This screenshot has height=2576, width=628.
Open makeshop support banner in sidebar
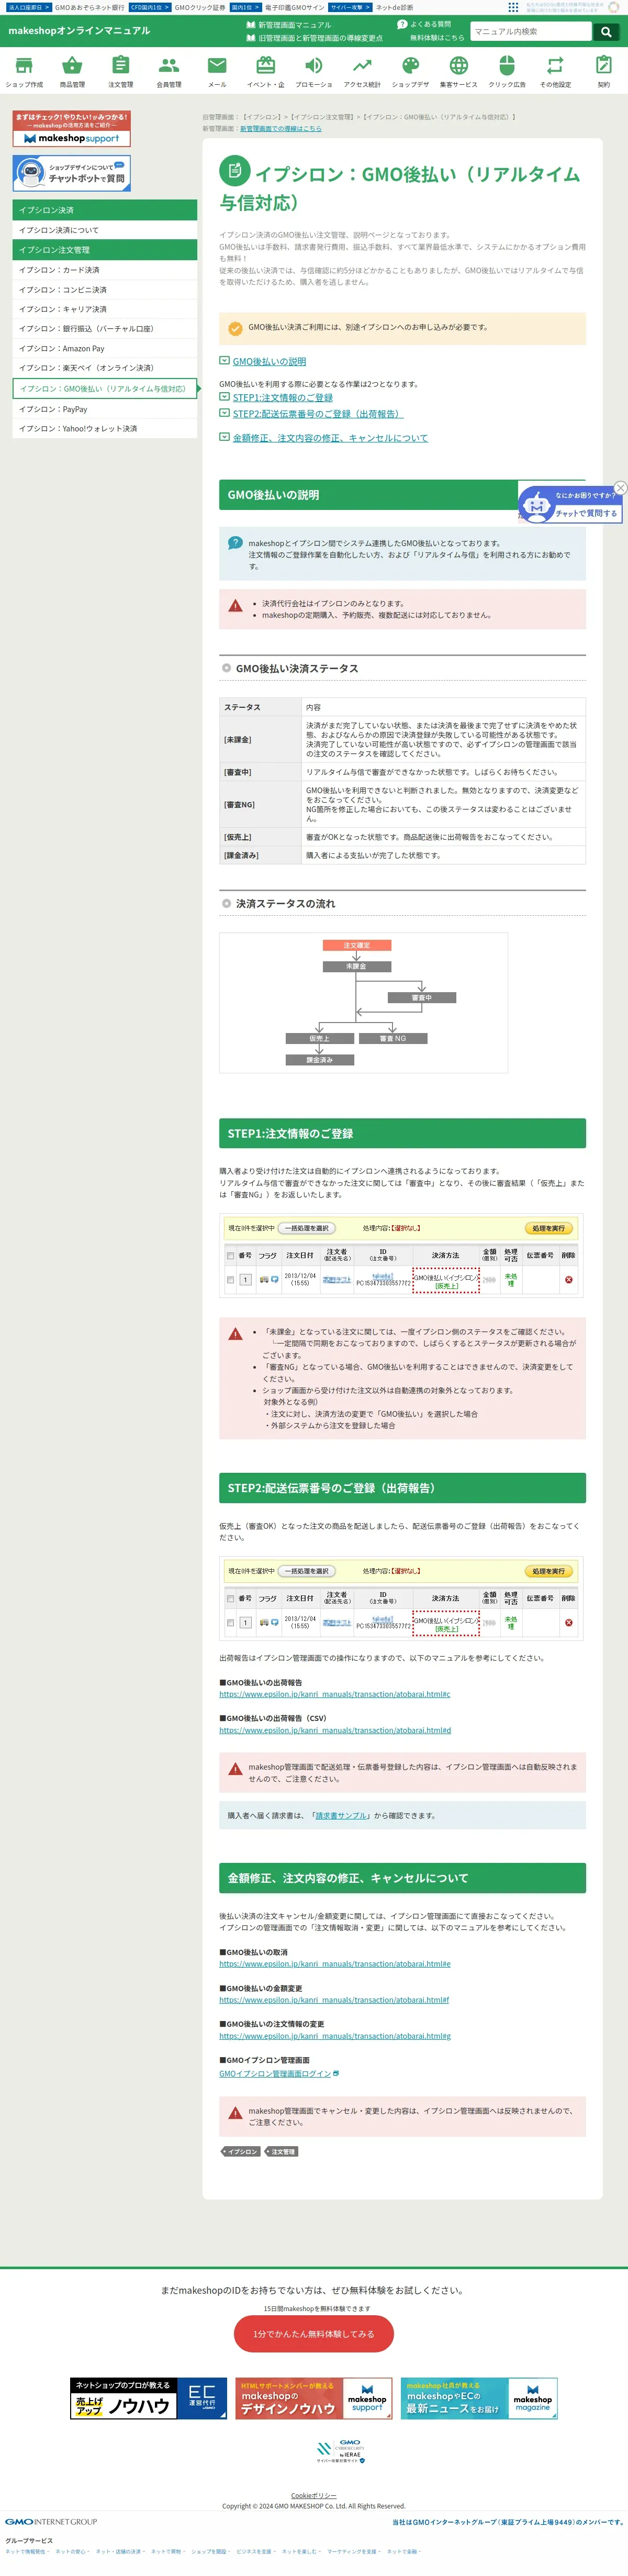(71, 129)
